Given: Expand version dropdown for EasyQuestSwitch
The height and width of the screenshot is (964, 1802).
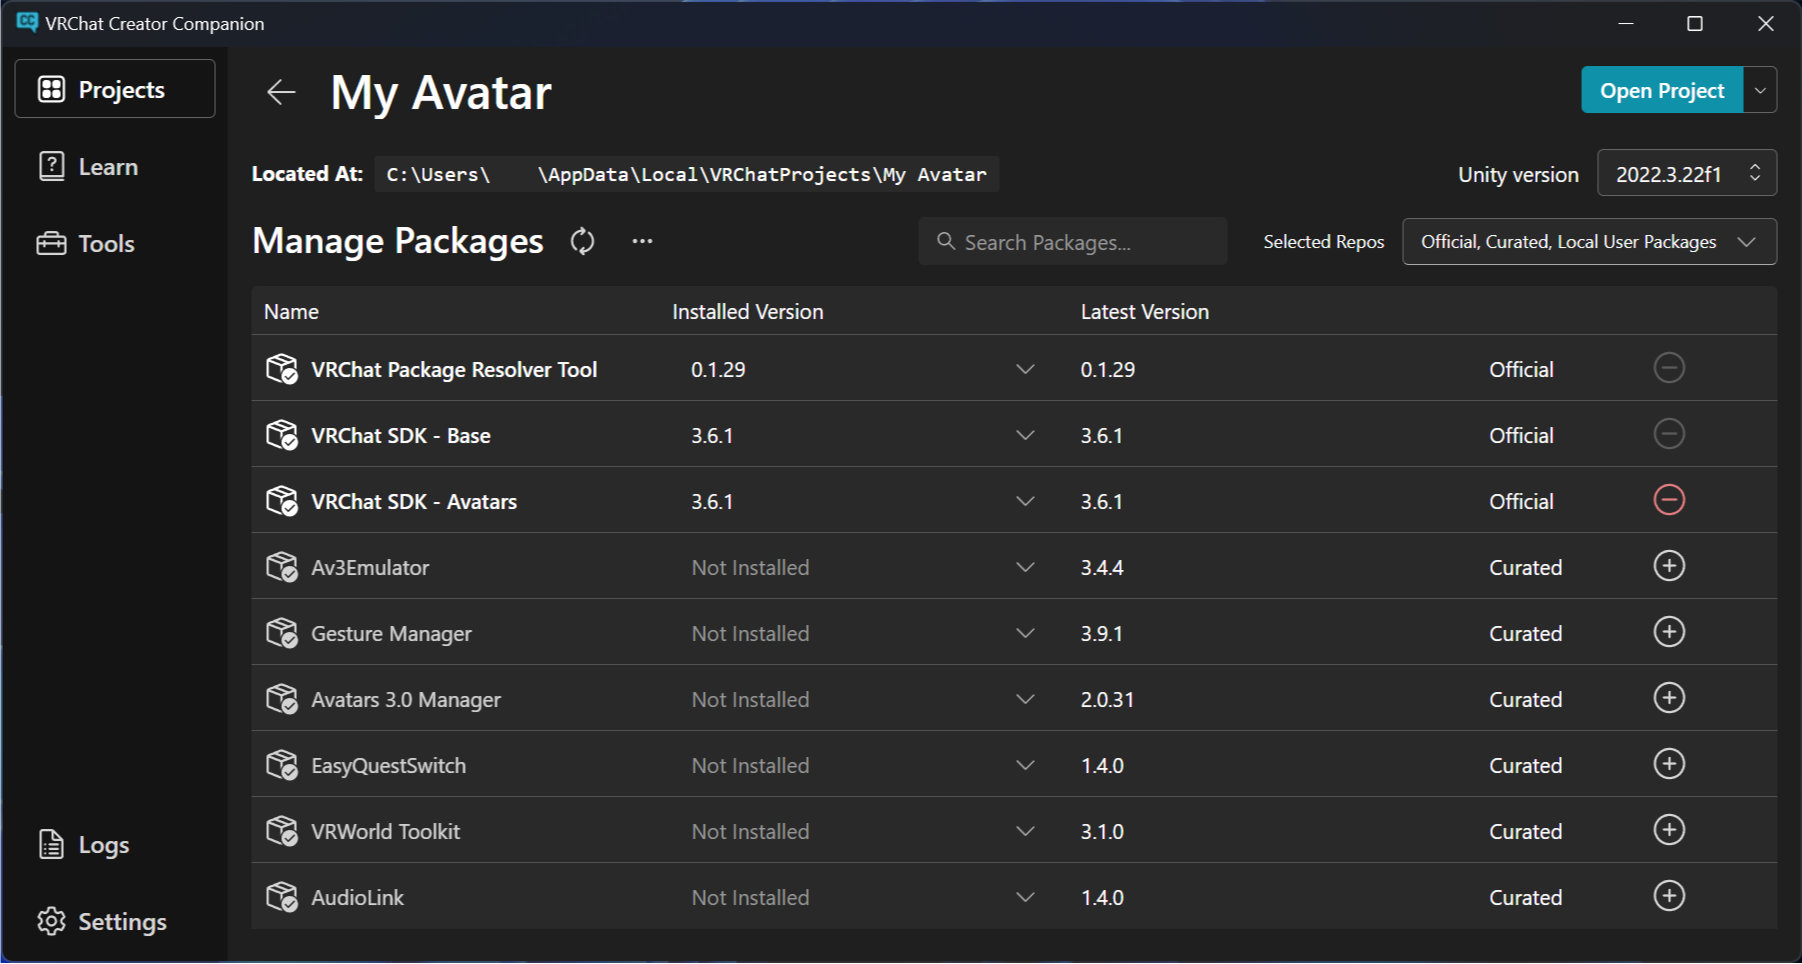Looking at the screenshot, I should click(x=1025, y=765).
